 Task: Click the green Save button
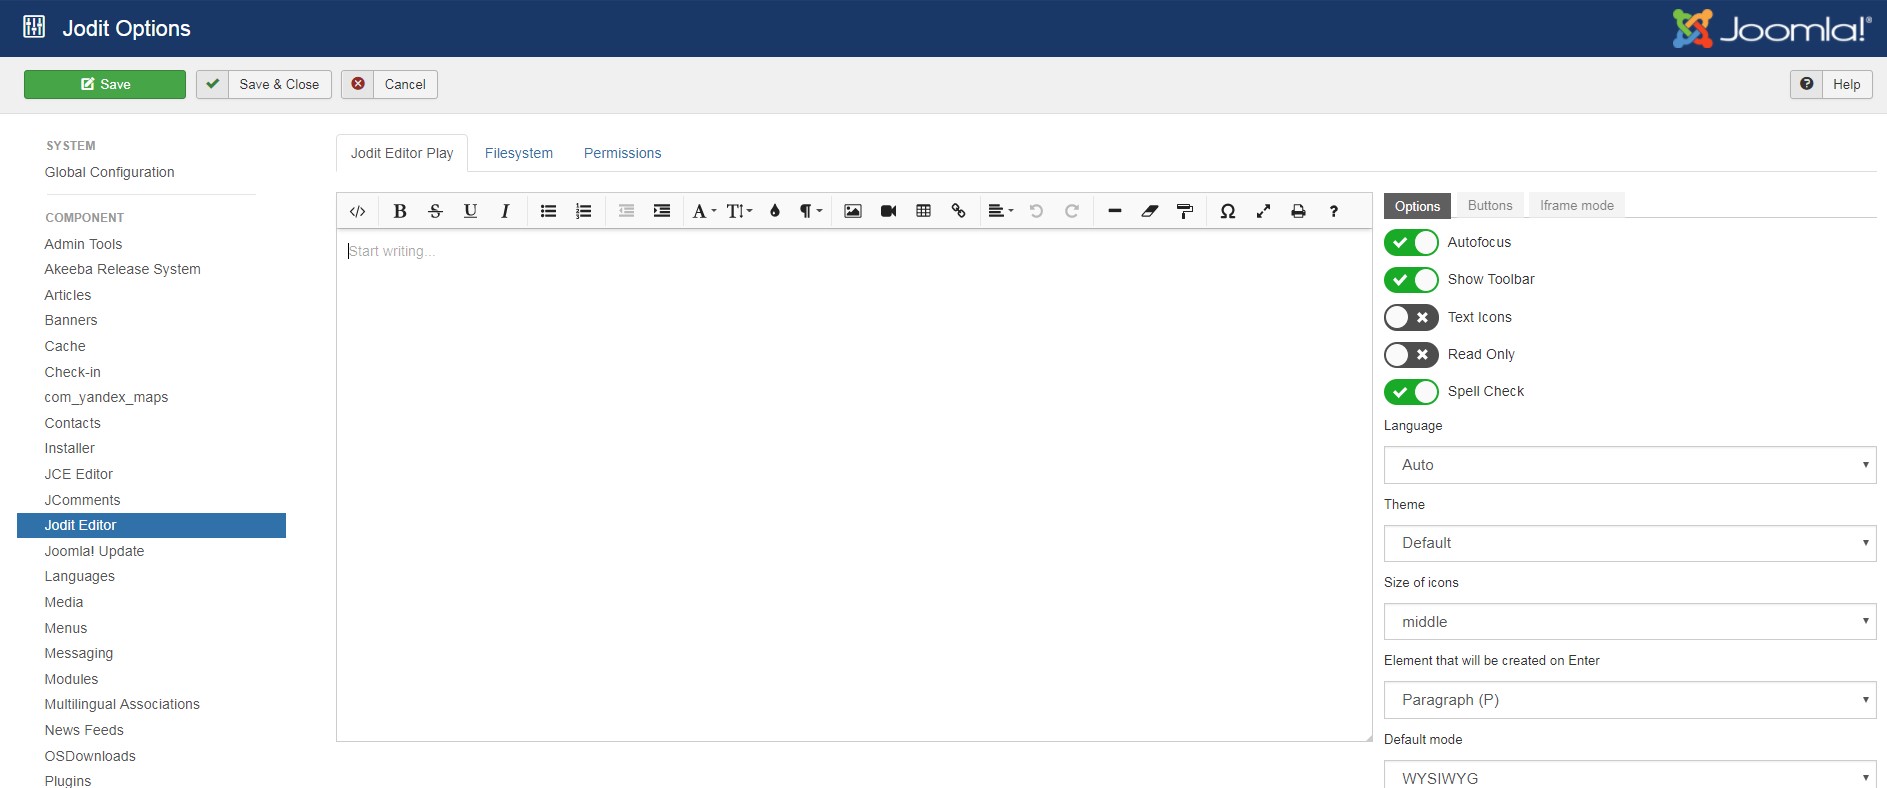point(105,84)
